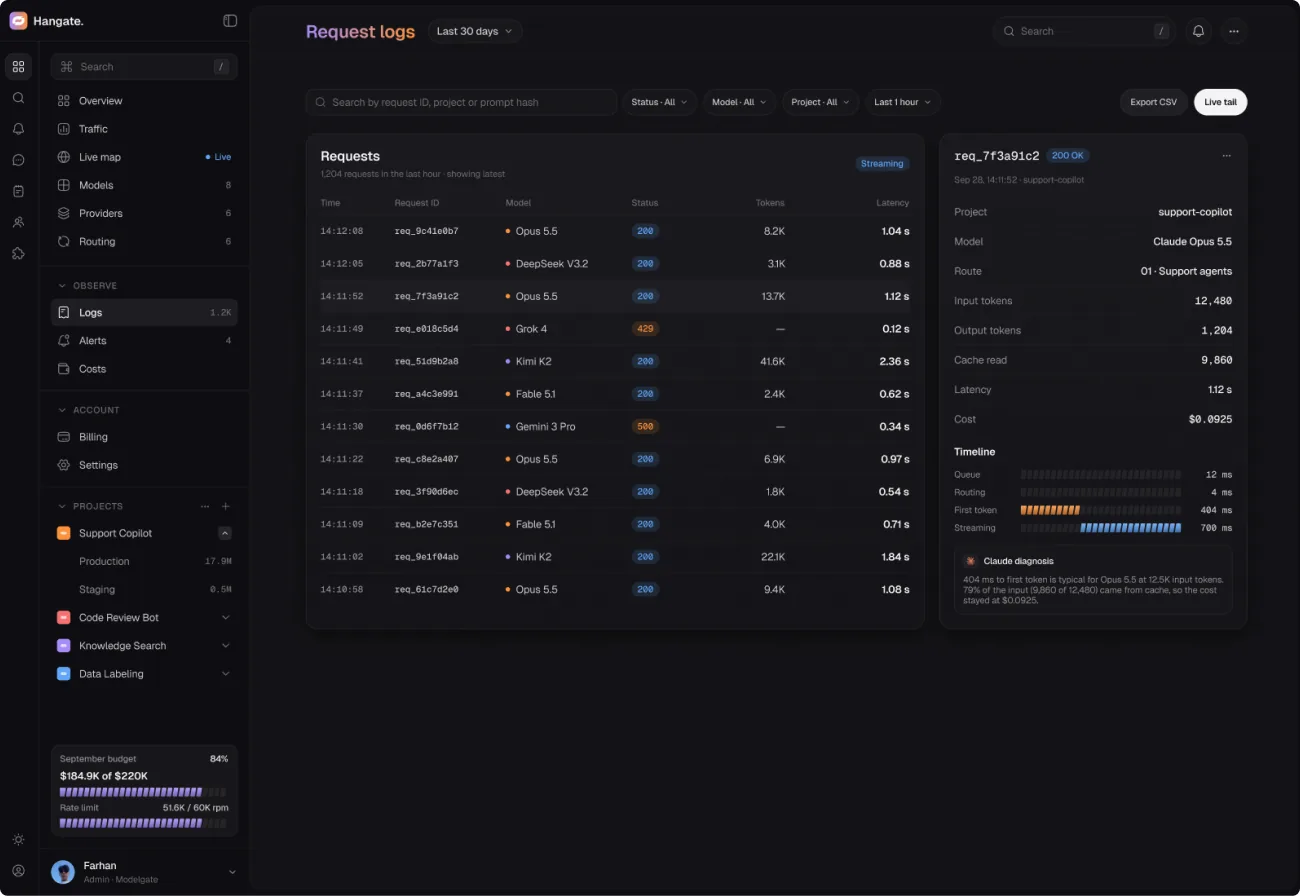Open notifications bell in the top header
Image resolution: width=1300 pixels, height=896 pixels.
(1198, 31)
